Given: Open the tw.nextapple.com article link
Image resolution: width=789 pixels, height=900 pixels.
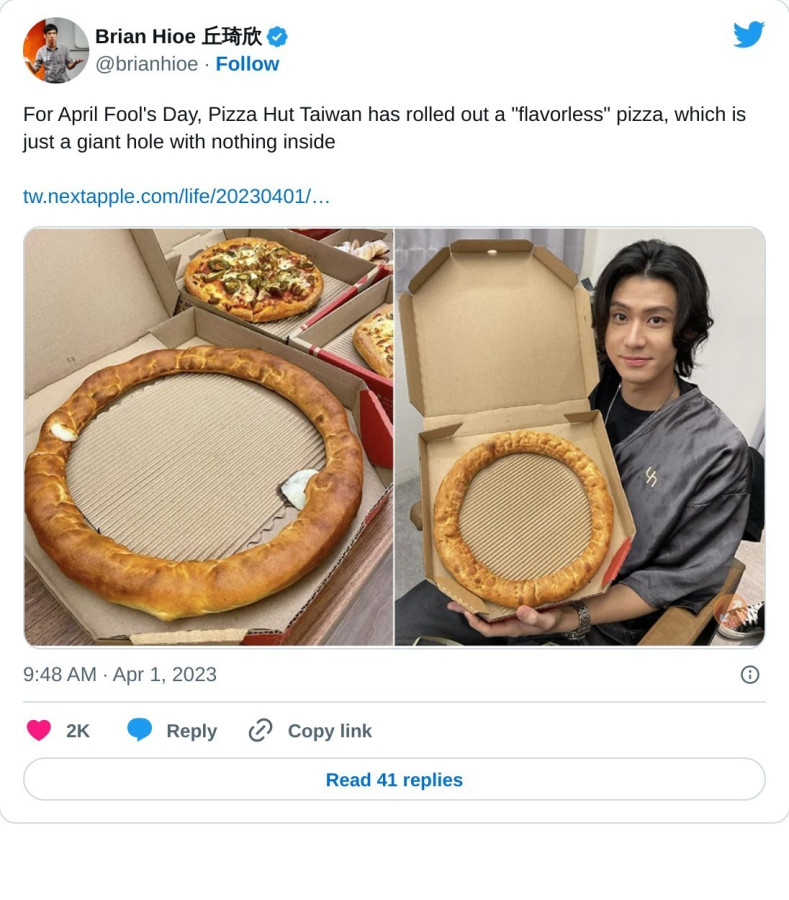Looking at the screenshot, I should point(176,196).
